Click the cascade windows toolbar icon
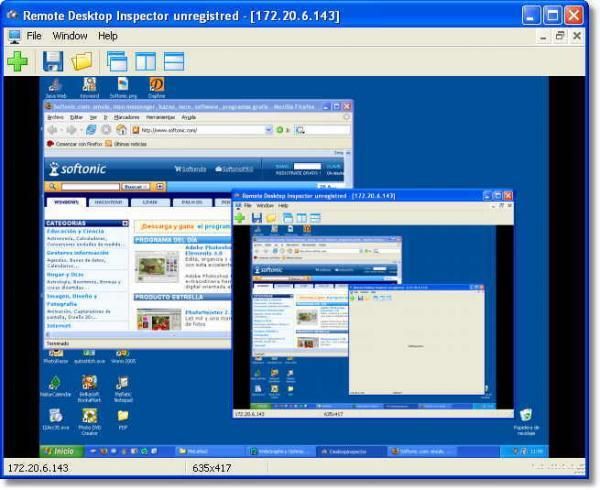 coord(117,61)
